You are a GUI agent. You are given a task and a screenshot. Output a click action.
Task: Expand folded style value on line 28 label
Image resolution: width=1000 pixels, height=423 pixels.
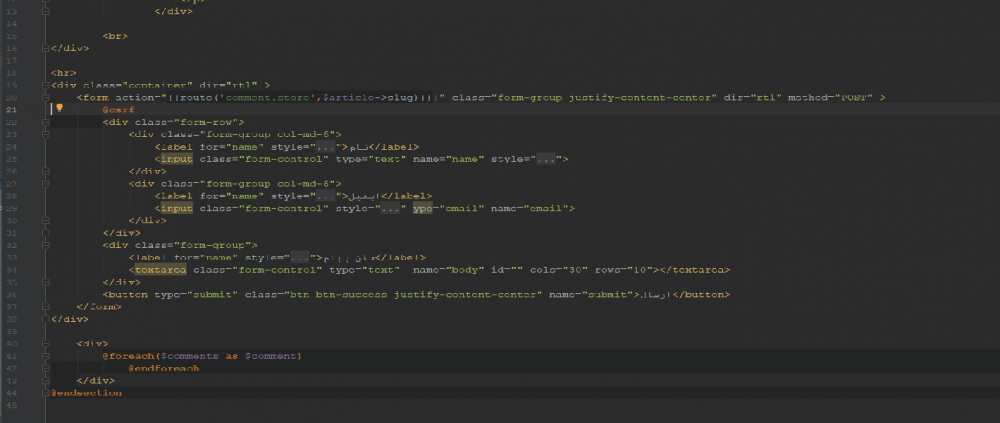[325, 196]
